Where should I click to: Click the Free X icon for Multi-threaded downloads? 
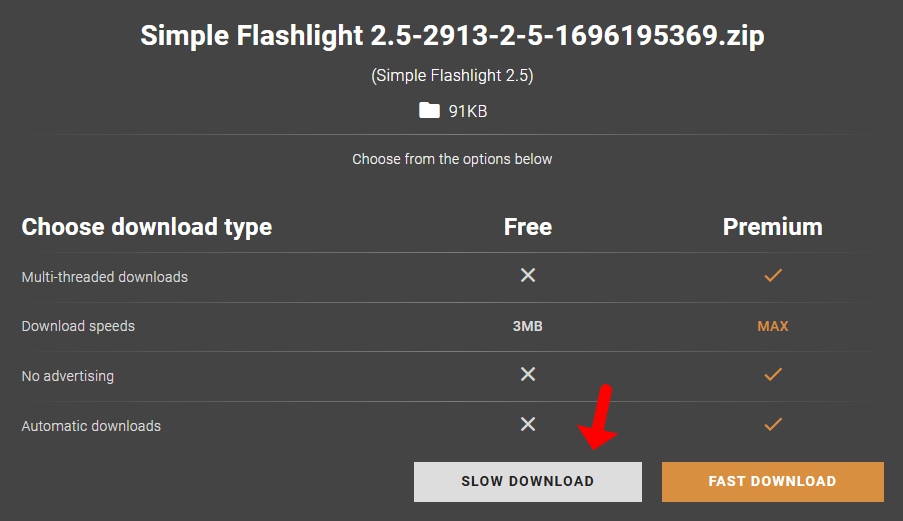(528, 275)
